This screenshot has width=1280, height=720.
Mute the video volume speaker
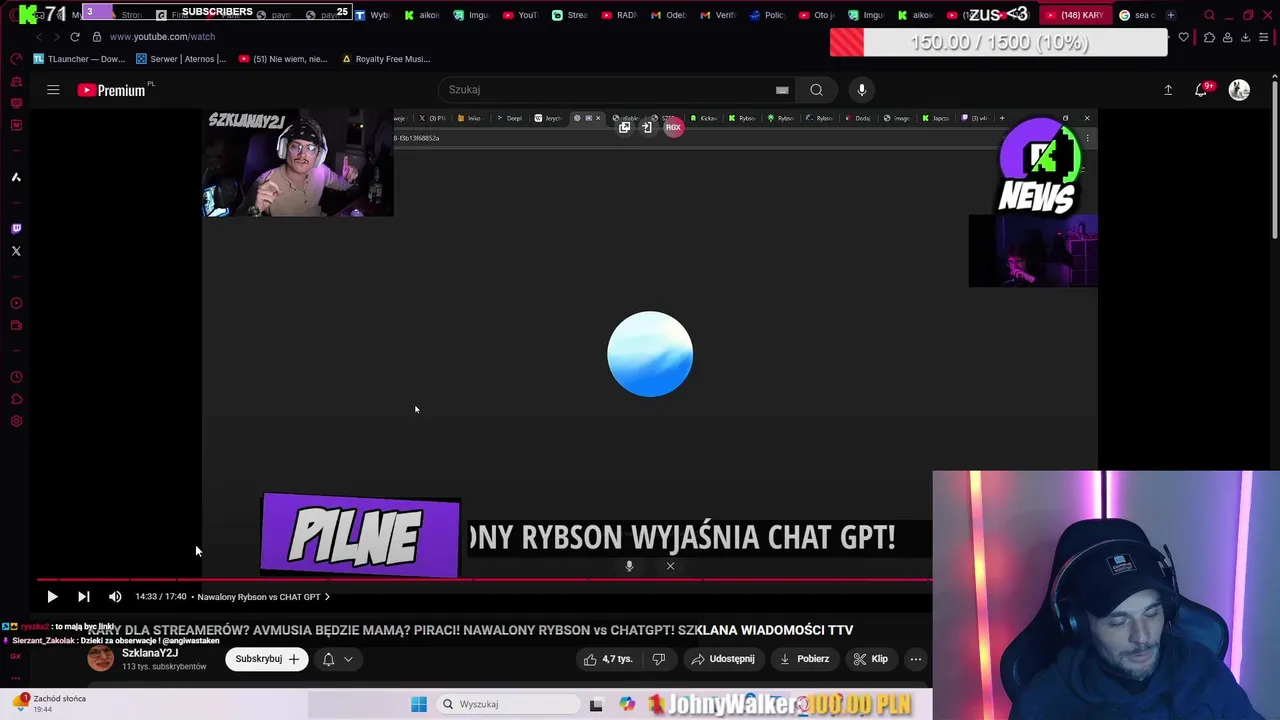pos(115,597)
